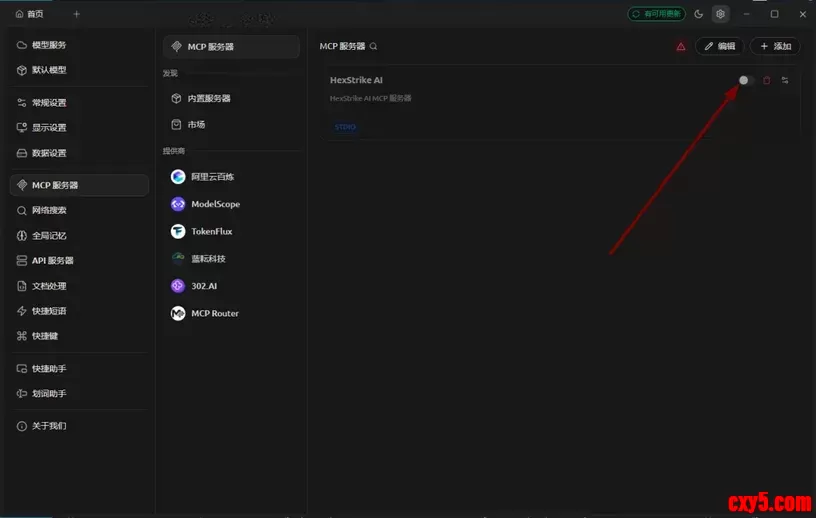This screenshot has height=518, width=816.
Task: Go to 网络搜索 settings
Action: pos(49,210)
